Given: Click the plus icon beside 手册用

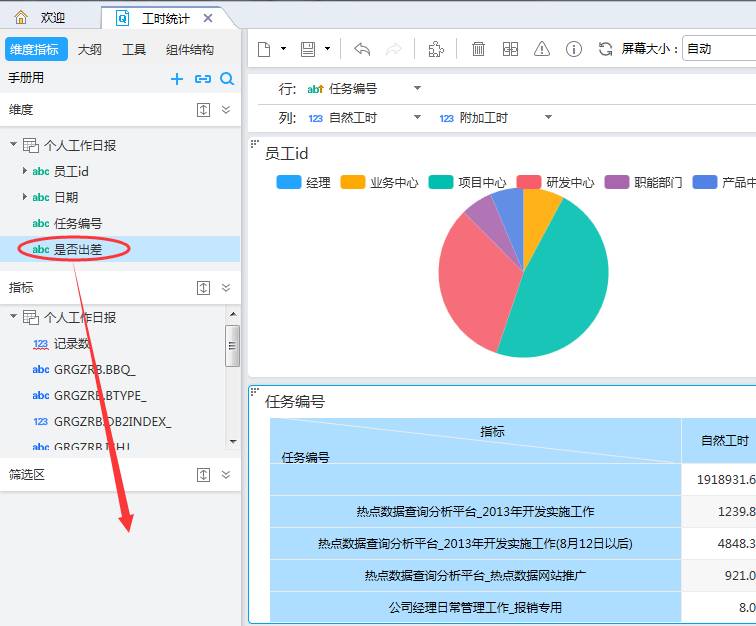Looking at the screenshot, I should coord(177,79).
